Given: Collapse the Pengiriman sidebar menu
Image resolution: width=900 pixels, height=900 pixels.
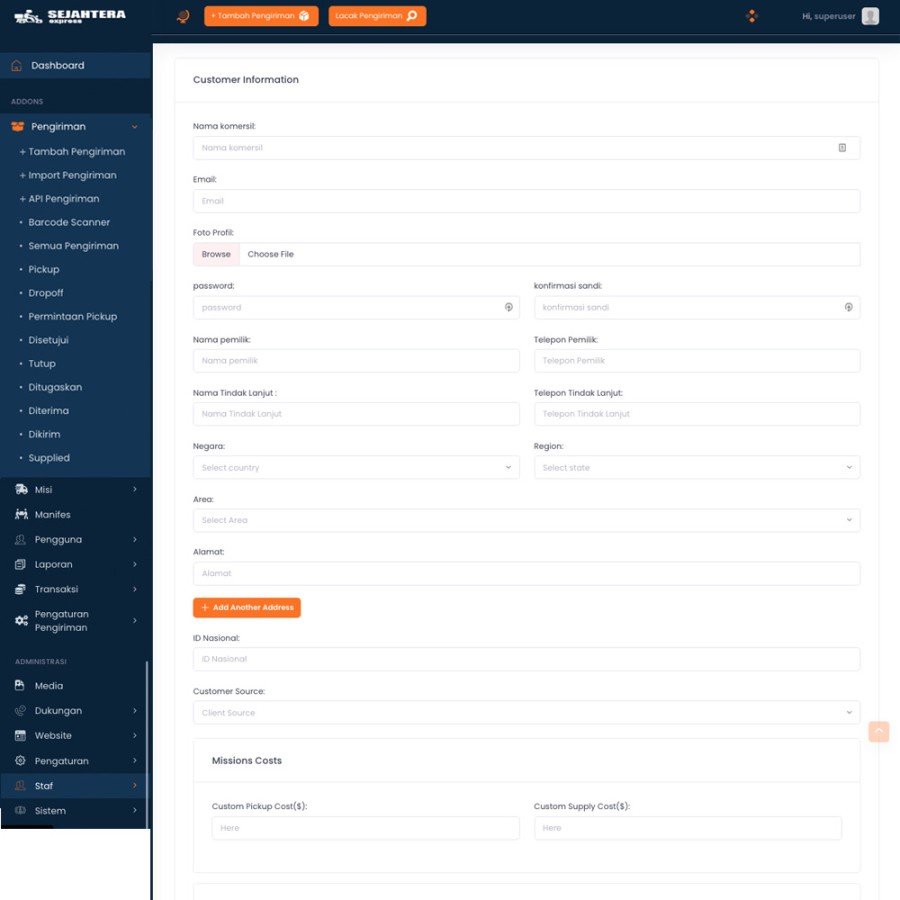Looking at the screenshot, I should 136,126.
